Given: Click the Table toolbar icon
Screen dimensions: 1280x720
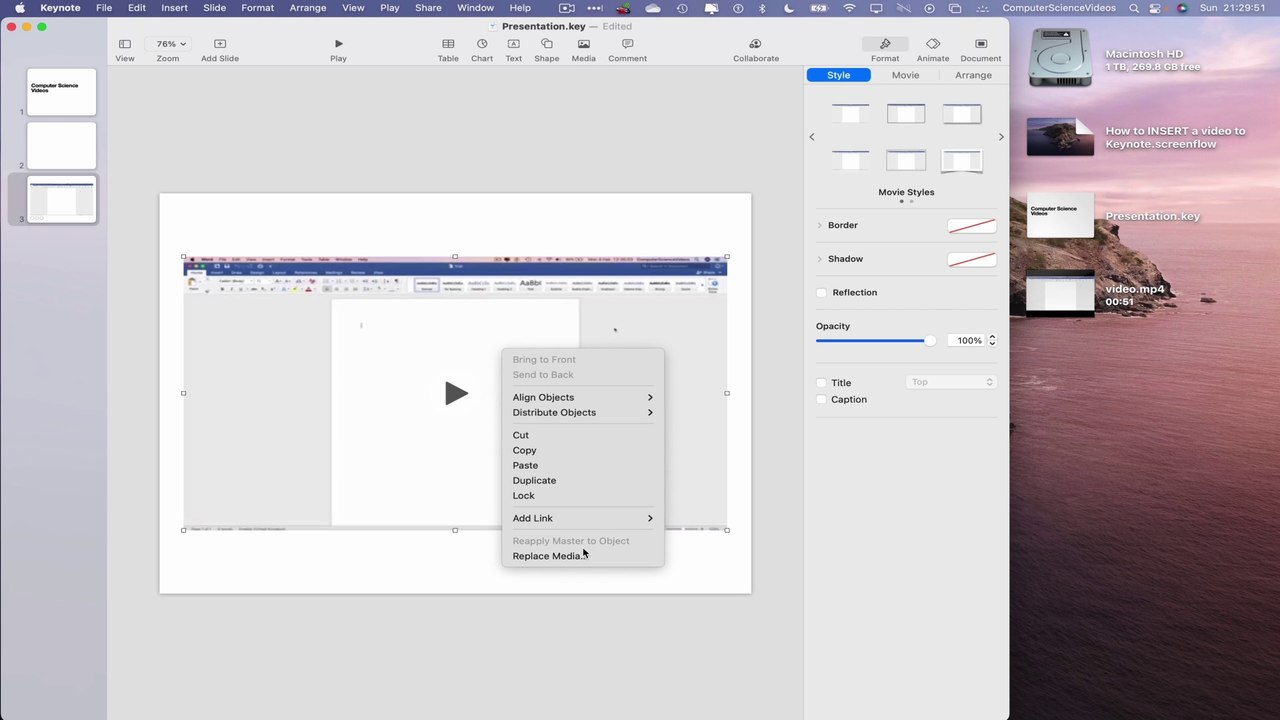Looking at the screenshot, I should 448,44.
